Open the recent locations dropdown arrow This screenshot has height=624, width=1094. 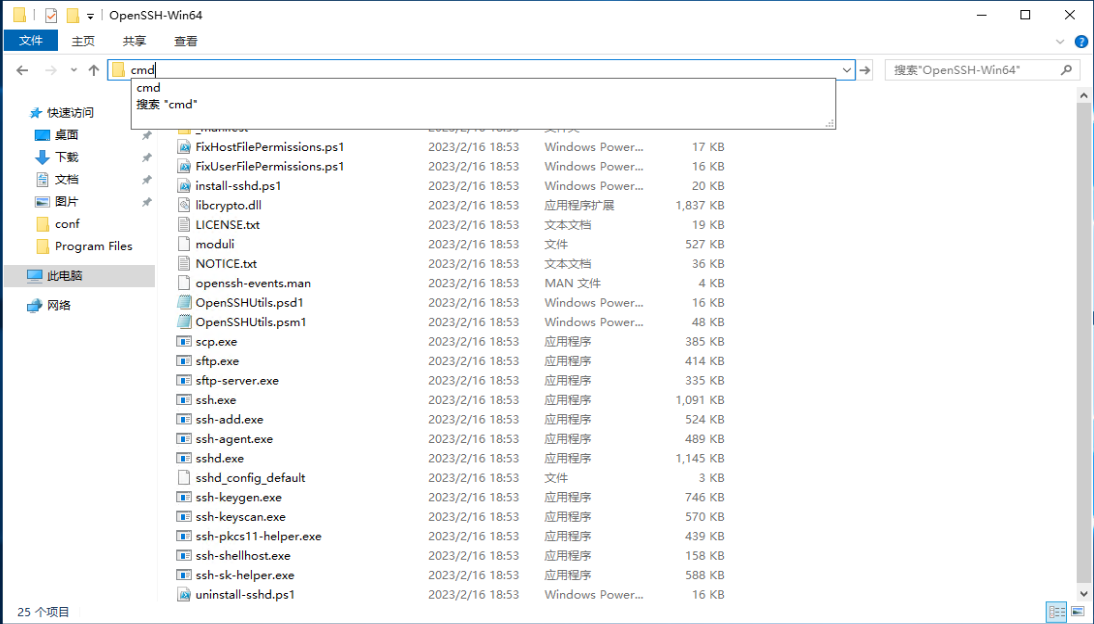point(73,70)
